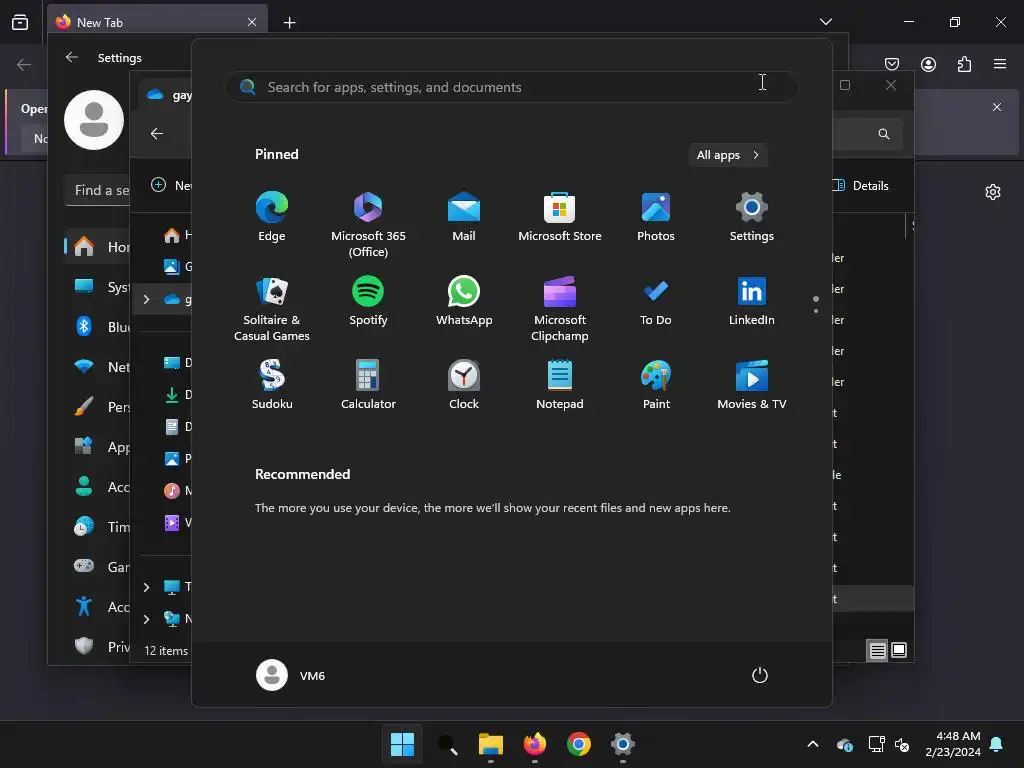Launch the Clock app
Screen dimensions: 1024x768
tap(464, 385)
